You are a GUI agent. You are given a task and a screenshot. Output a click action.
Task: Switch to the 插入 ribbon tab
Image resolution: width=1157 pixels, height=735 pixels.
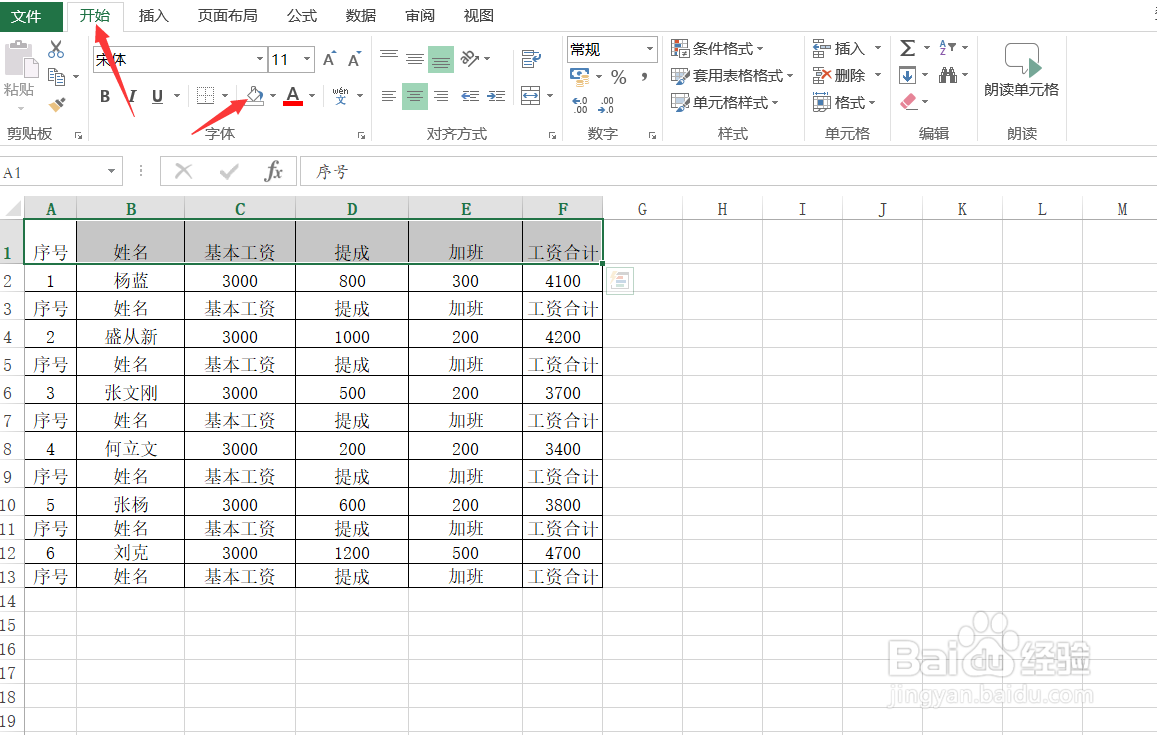click(153, 16)
